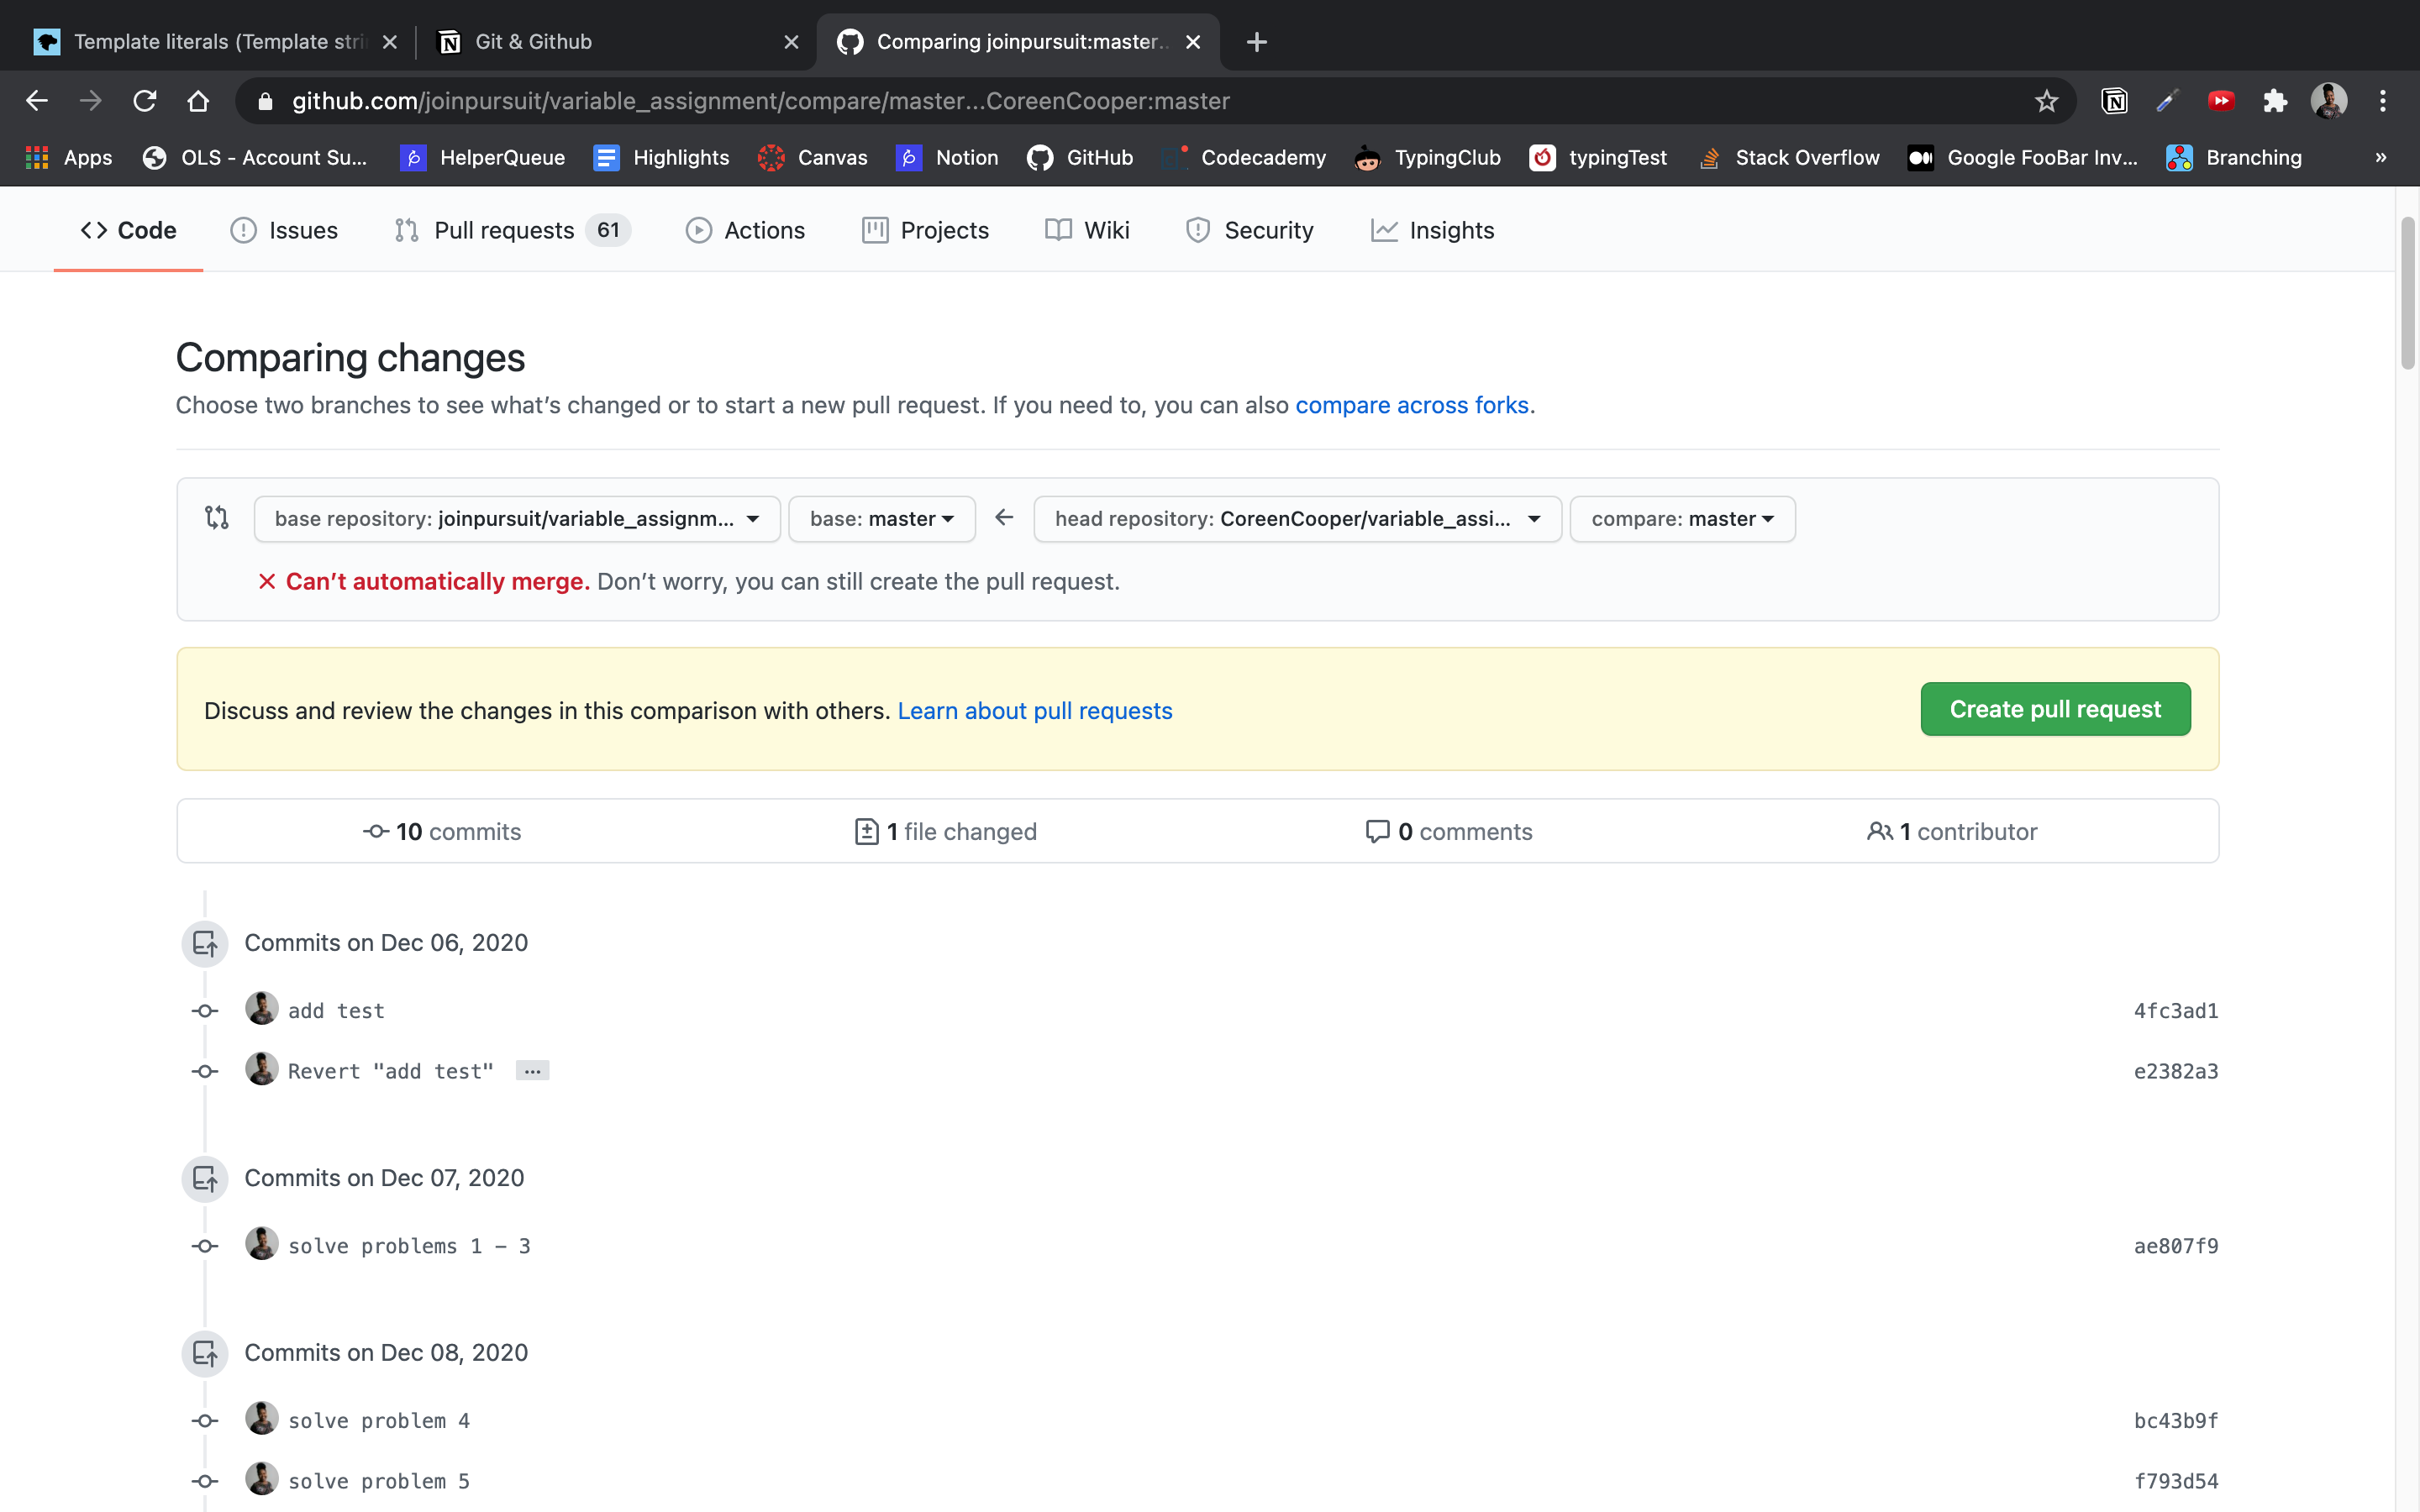Image resolution: width=2420 pixels, height=1512 pixels.
Task: Open the base: master branch dropdown
Action: (x=881, y=519)
